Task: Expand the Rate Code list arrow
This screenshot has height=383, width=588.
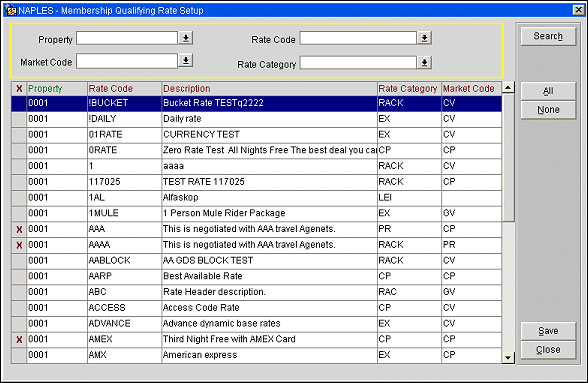Action: (x=424, y=38)
